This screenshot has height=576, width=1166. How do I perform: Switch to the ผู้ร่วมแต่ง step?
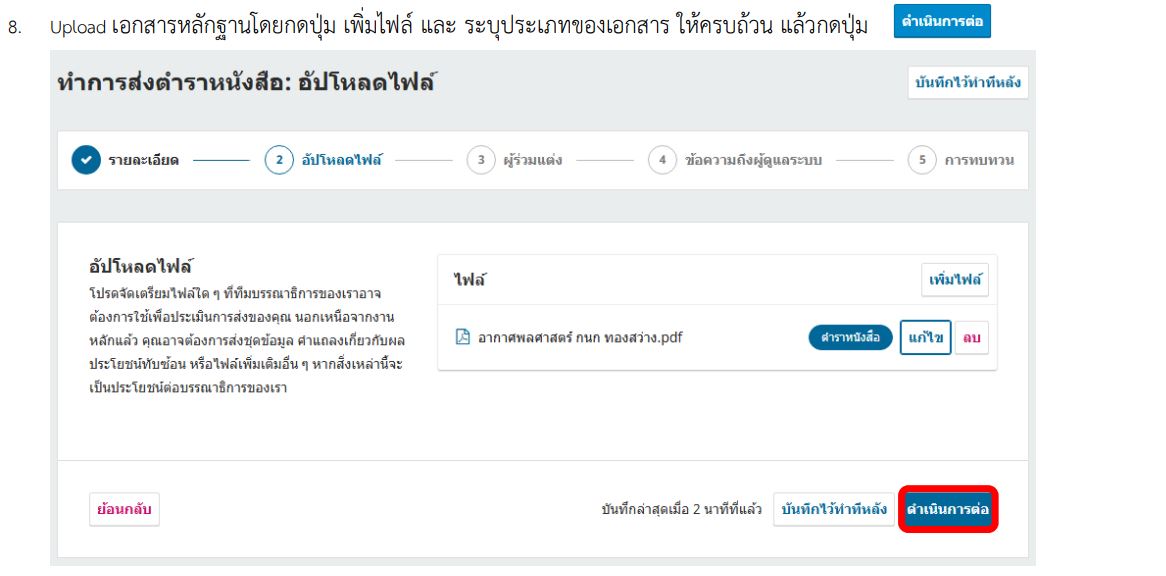(x=532, y=160)
